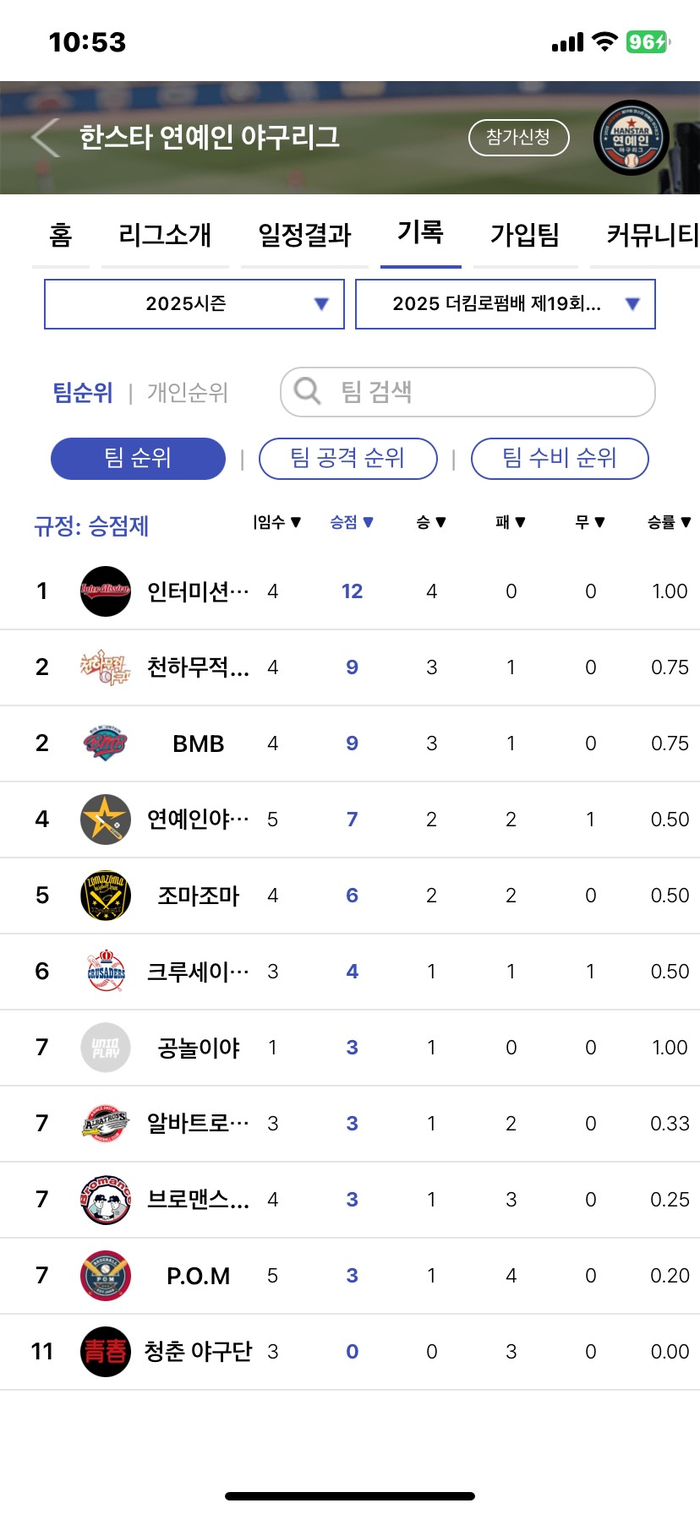700x1514 pixels.
Task: Select the 팀 공격 순위 filter
Action: pos(348,459)
